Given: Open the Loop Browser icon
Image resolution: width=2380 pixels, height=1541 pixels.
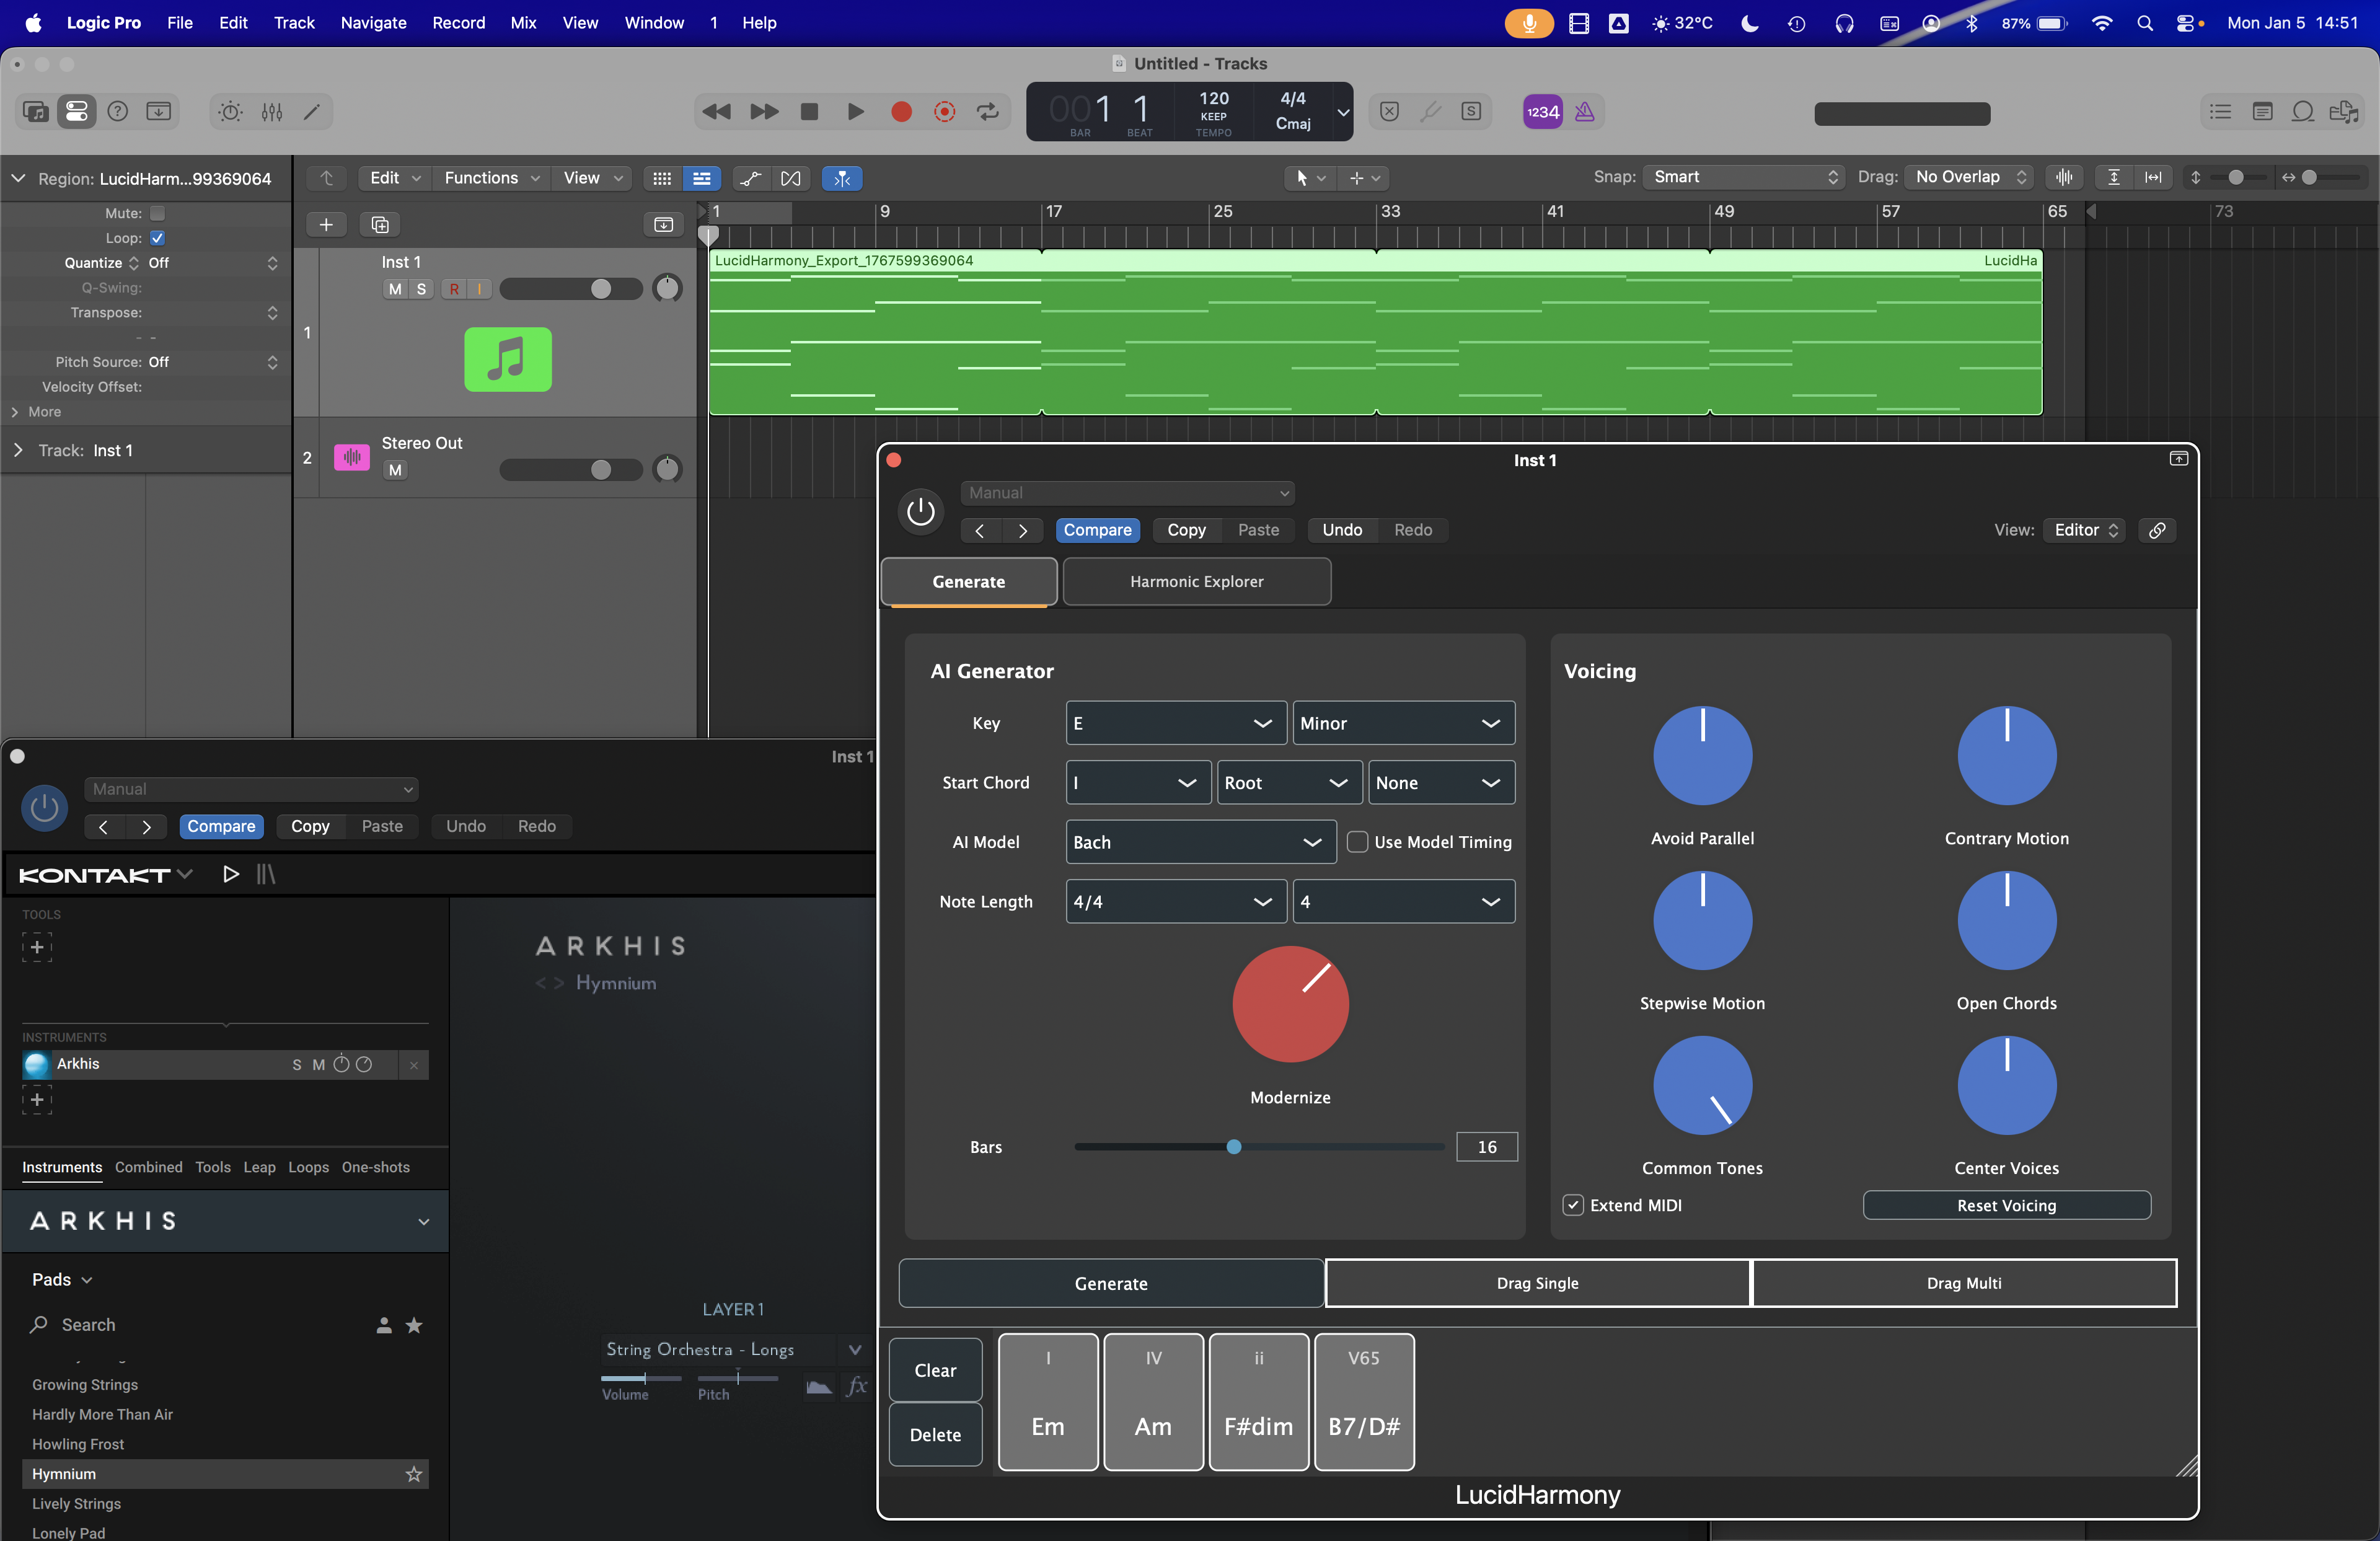Looking at the screenshot, I should 2303,112.
